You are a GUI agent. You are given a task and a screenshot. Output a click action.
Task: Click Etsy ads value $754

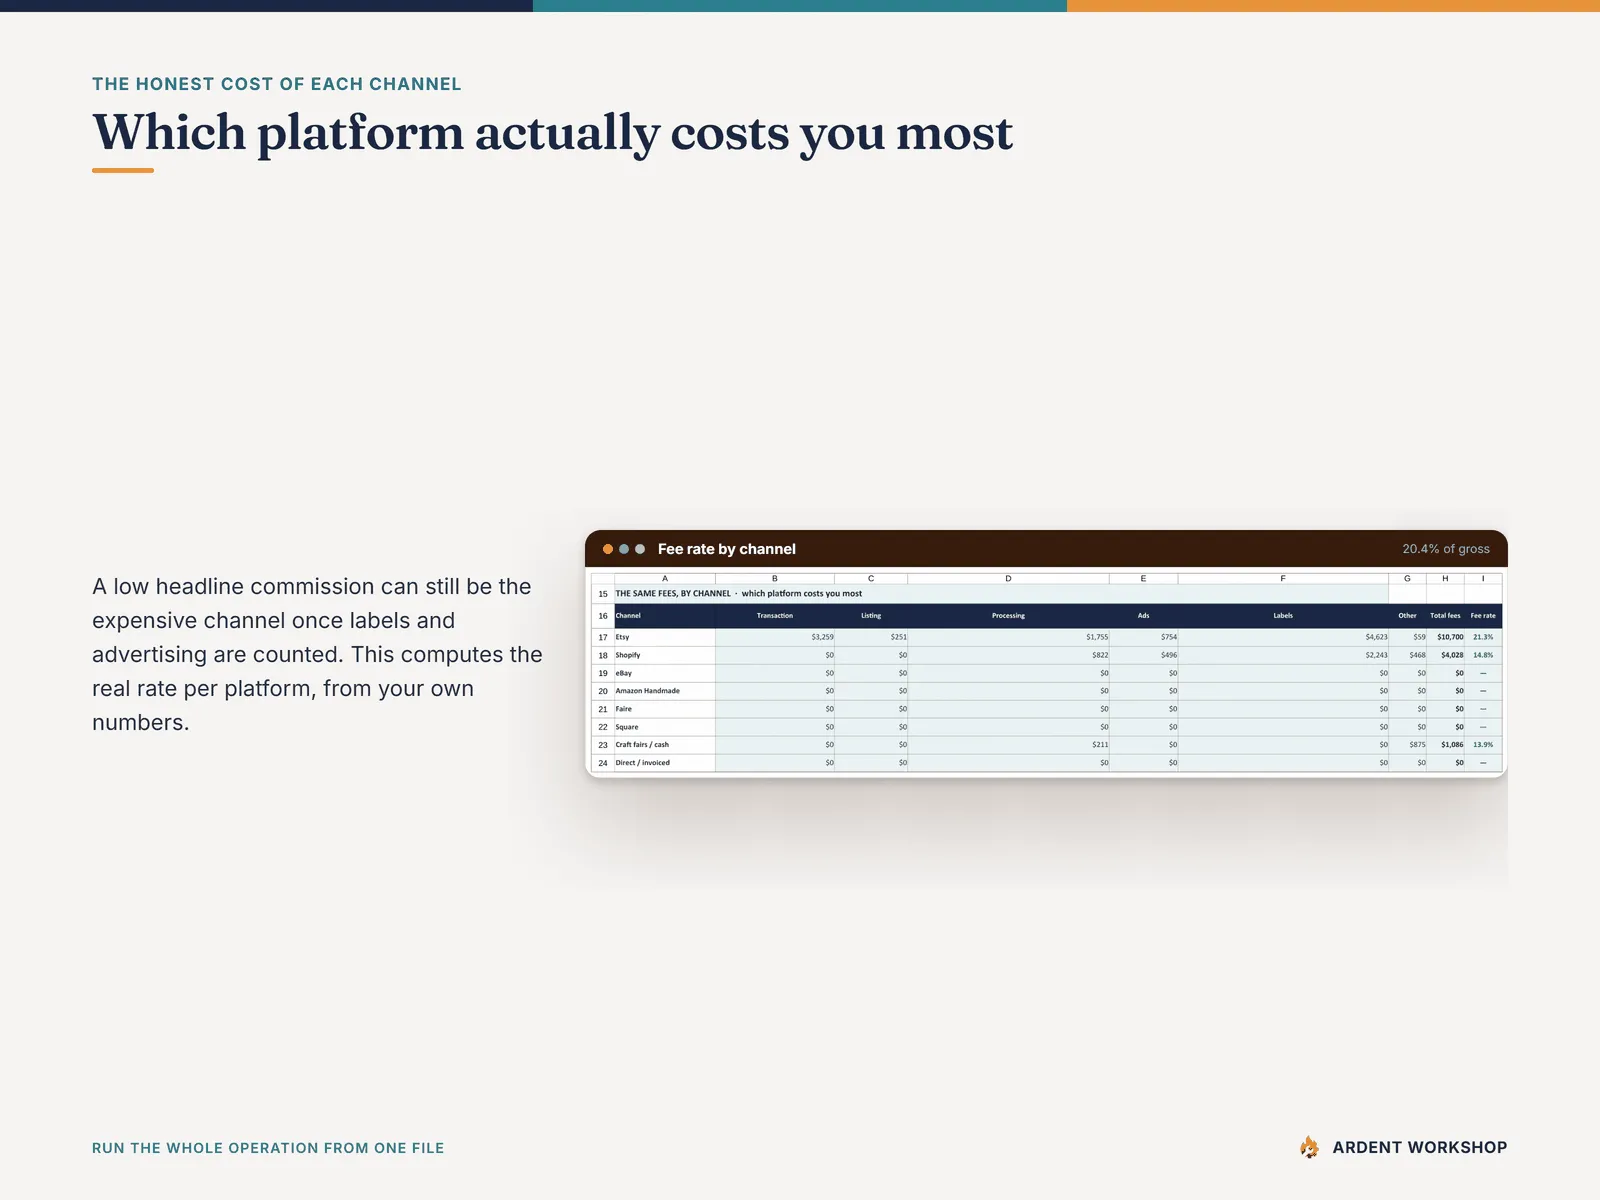(x=1169, y=637)
